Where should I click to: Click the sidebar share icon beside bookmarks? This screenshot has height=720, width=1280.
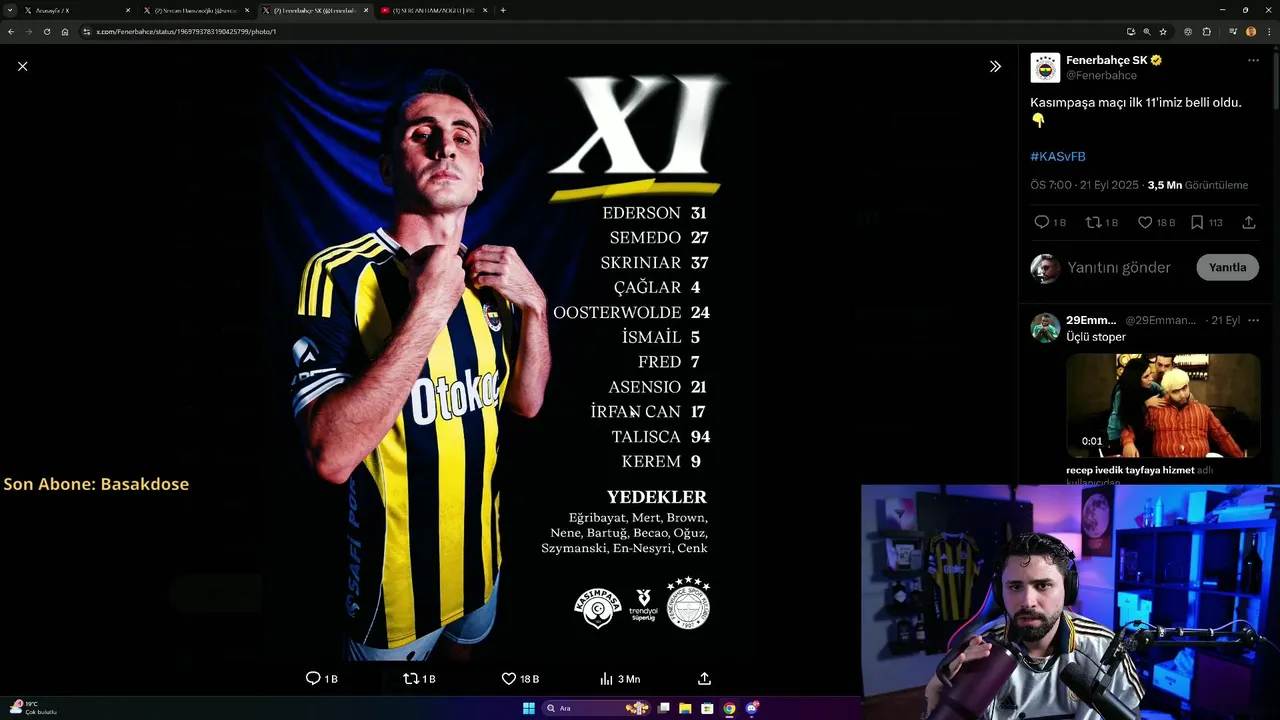[1249, 222]
